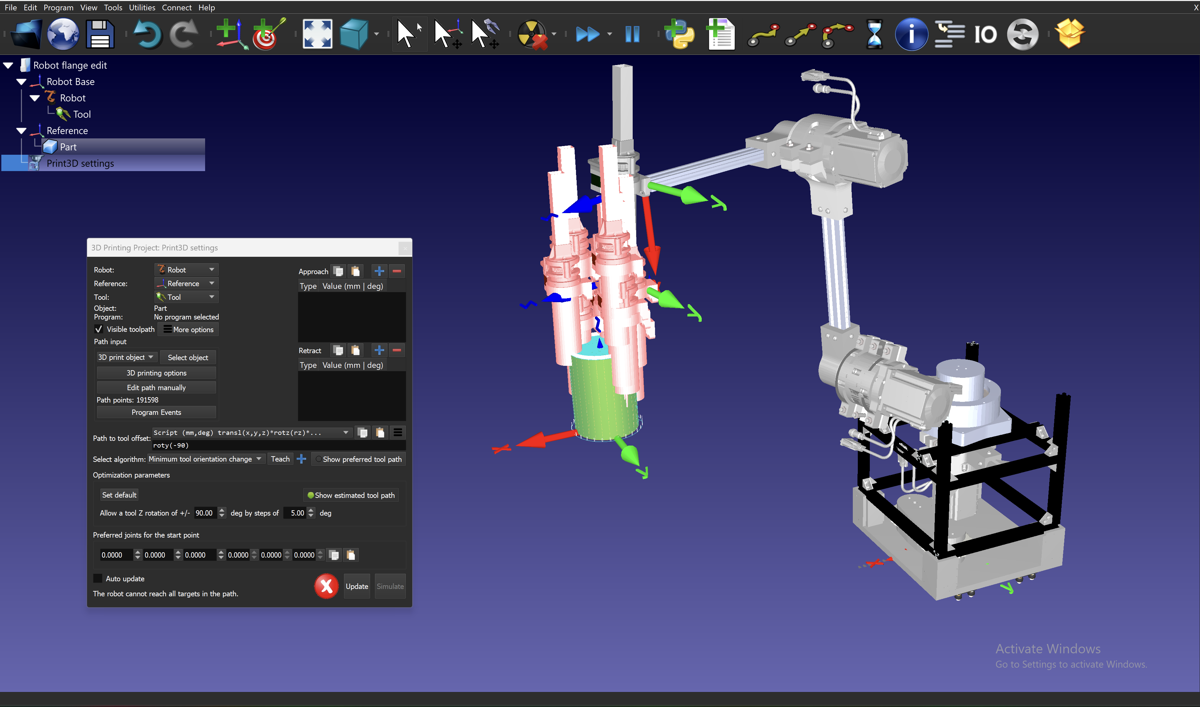Screen dimensions: 1200x707
Task: Click the Undo arrow in toolbar
Action: pyautogui.click(x=147, y=35)
